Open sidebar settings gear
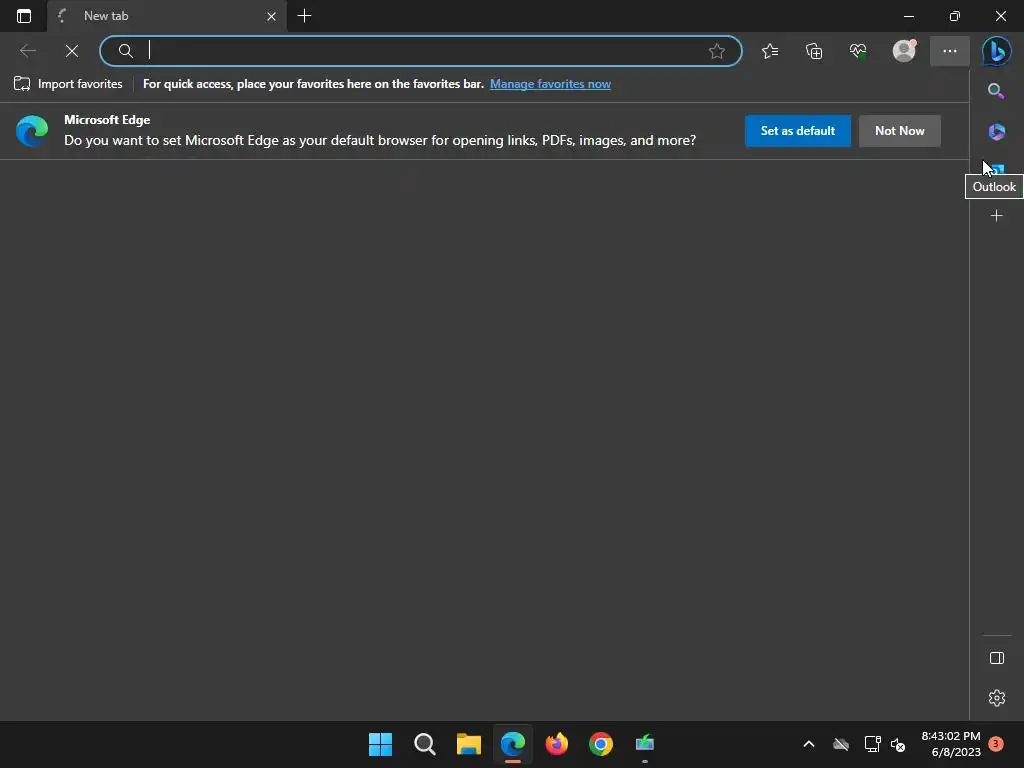The image size is (1024, 768). [x=997, y=698]
